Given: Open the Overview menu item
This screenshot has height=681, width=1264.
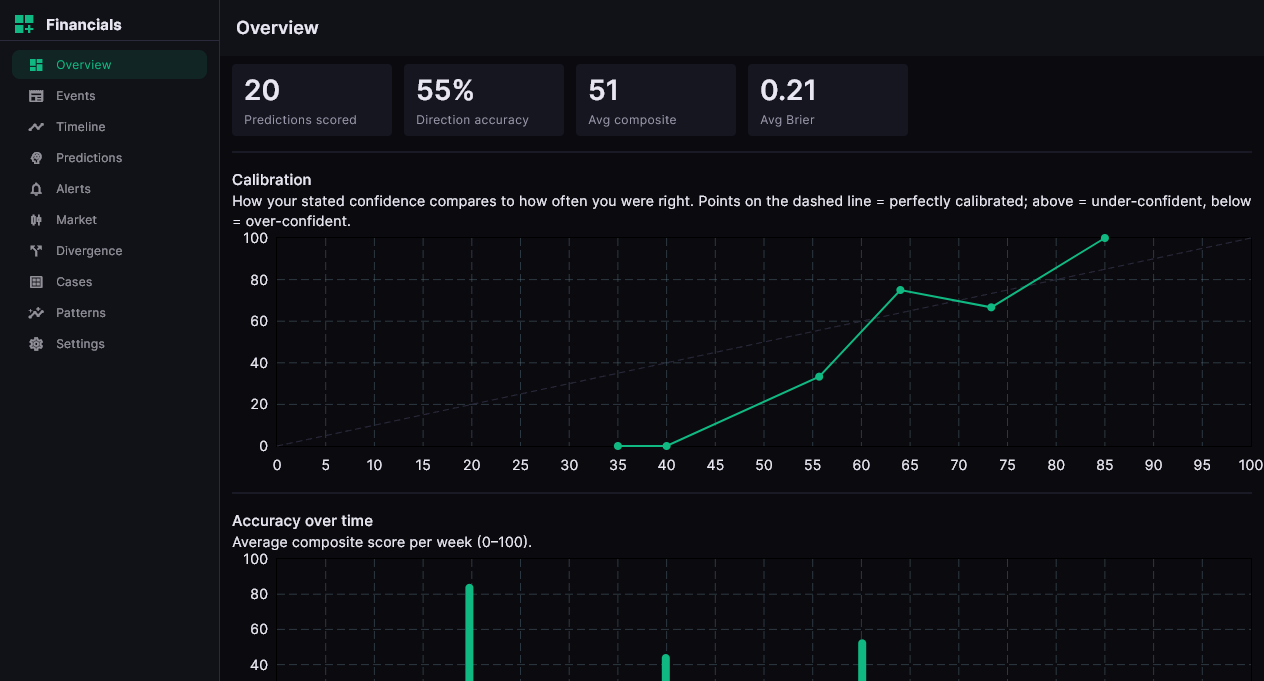Looking at the screenshot, I should pos(109,65).
